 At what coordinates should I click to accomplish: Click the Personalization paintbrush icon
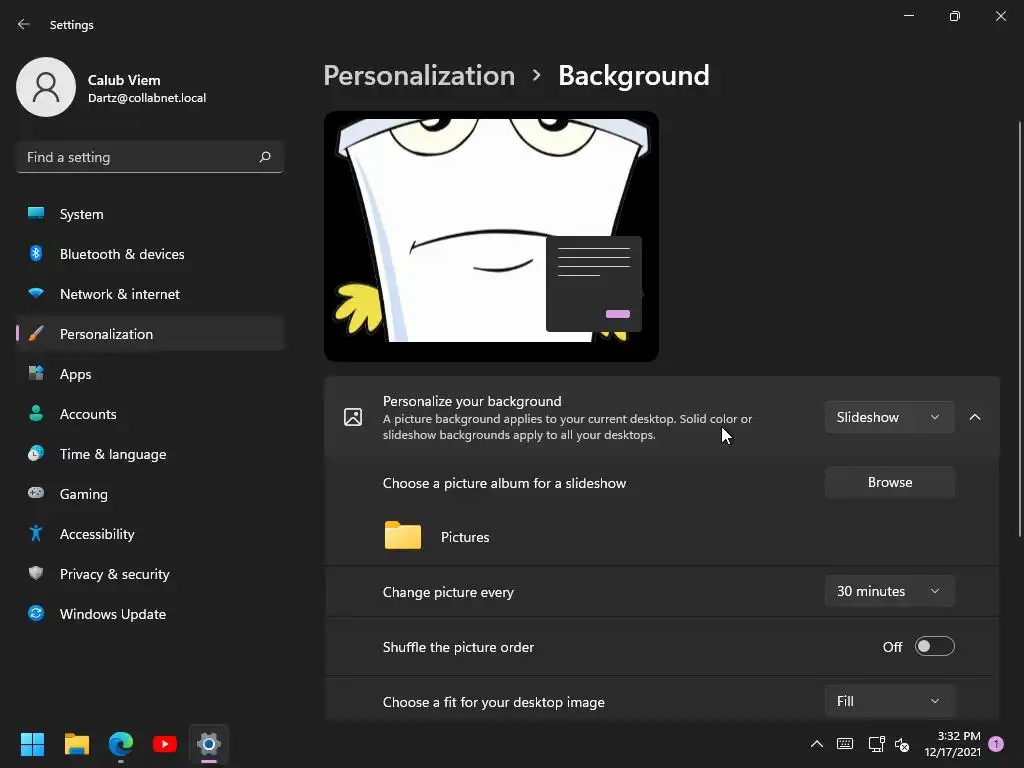click(x=36, y=334)
